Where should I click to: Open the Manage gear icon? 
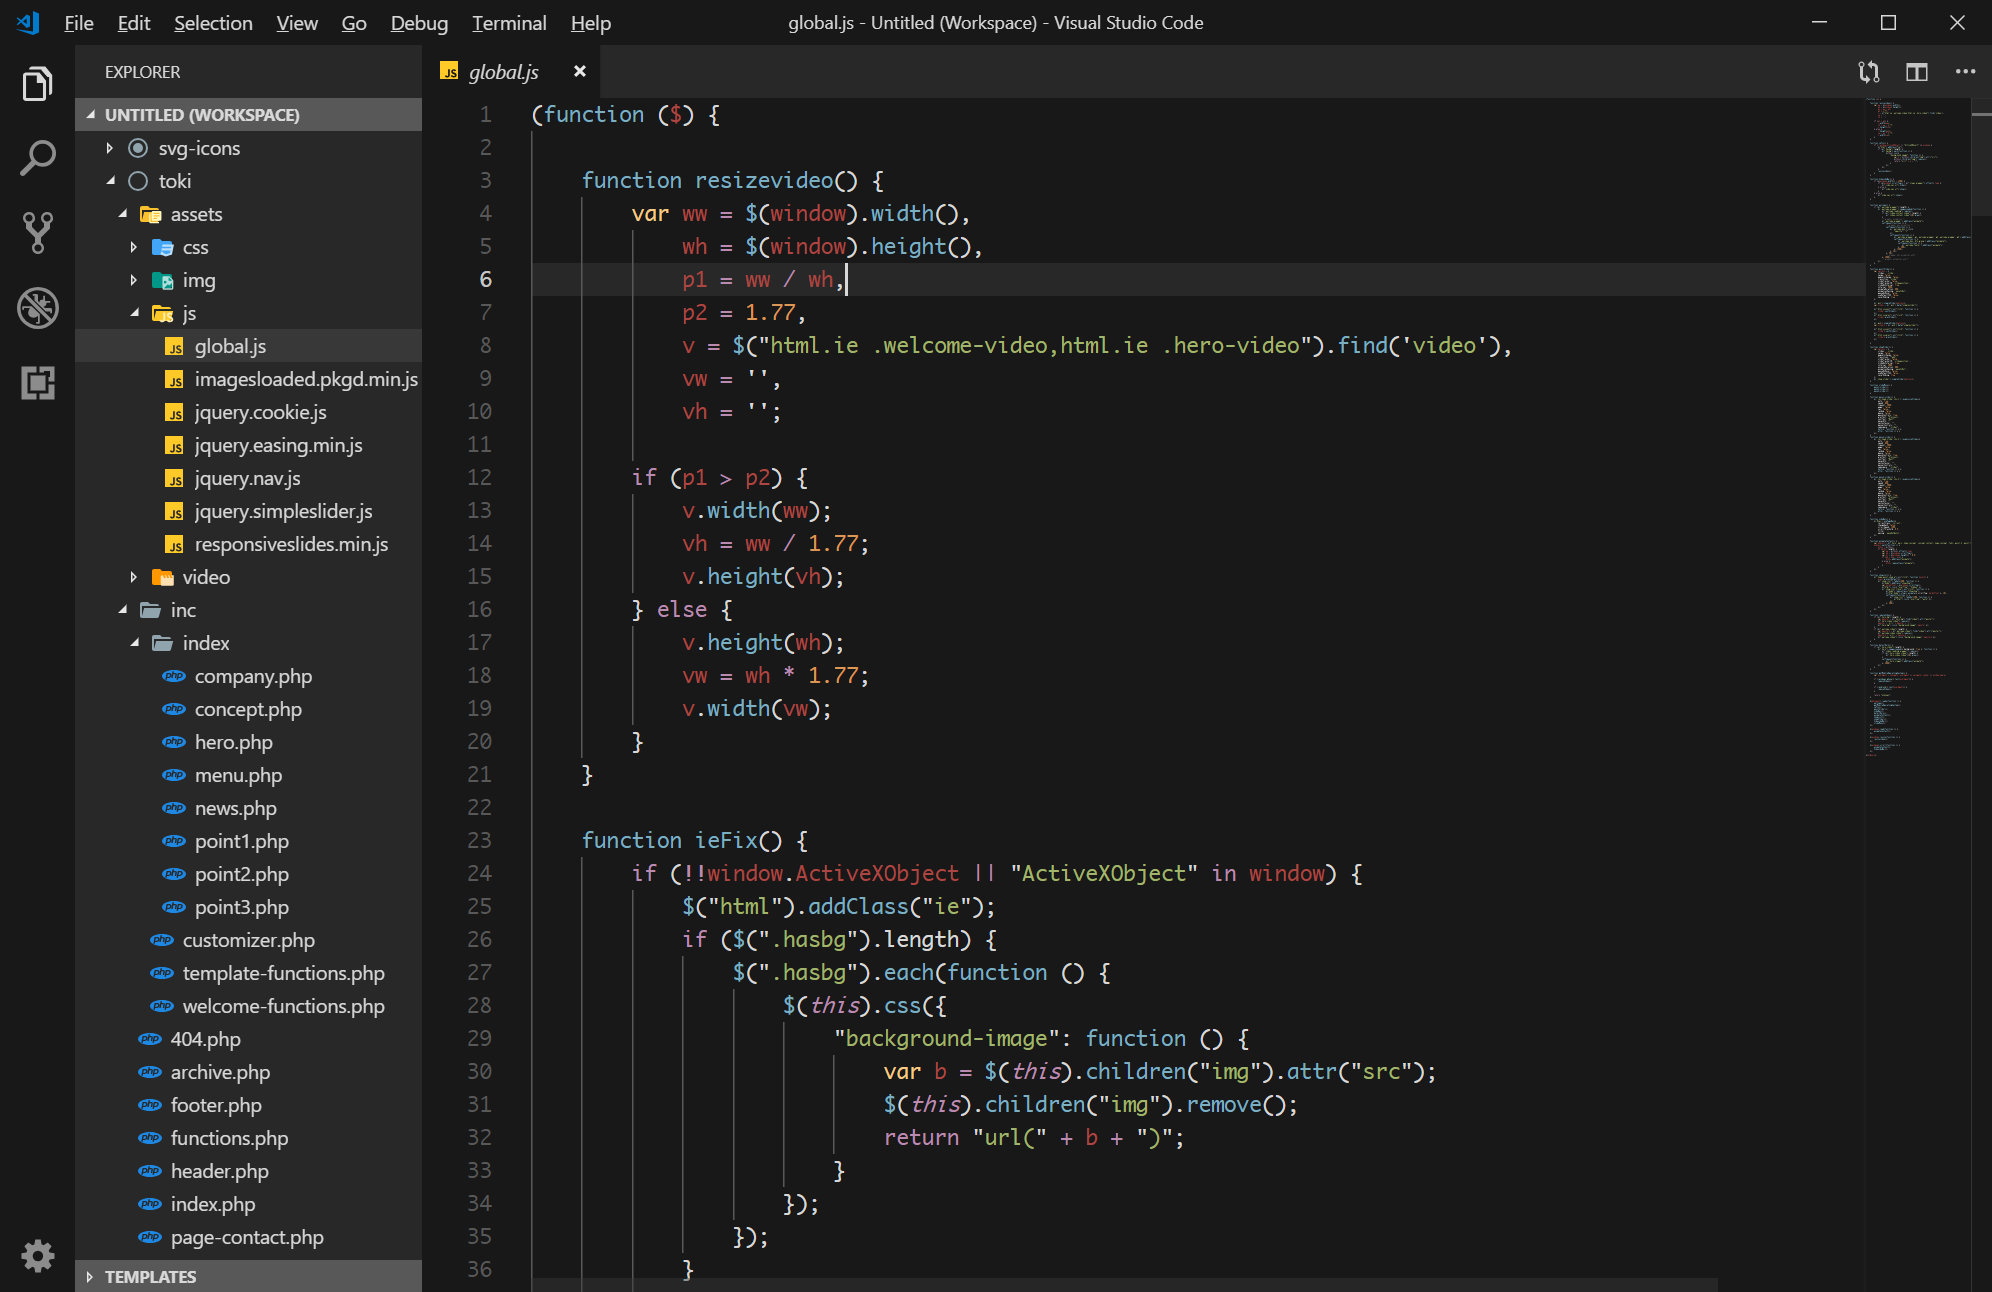pyautogui.click(x=37, y=1255)
